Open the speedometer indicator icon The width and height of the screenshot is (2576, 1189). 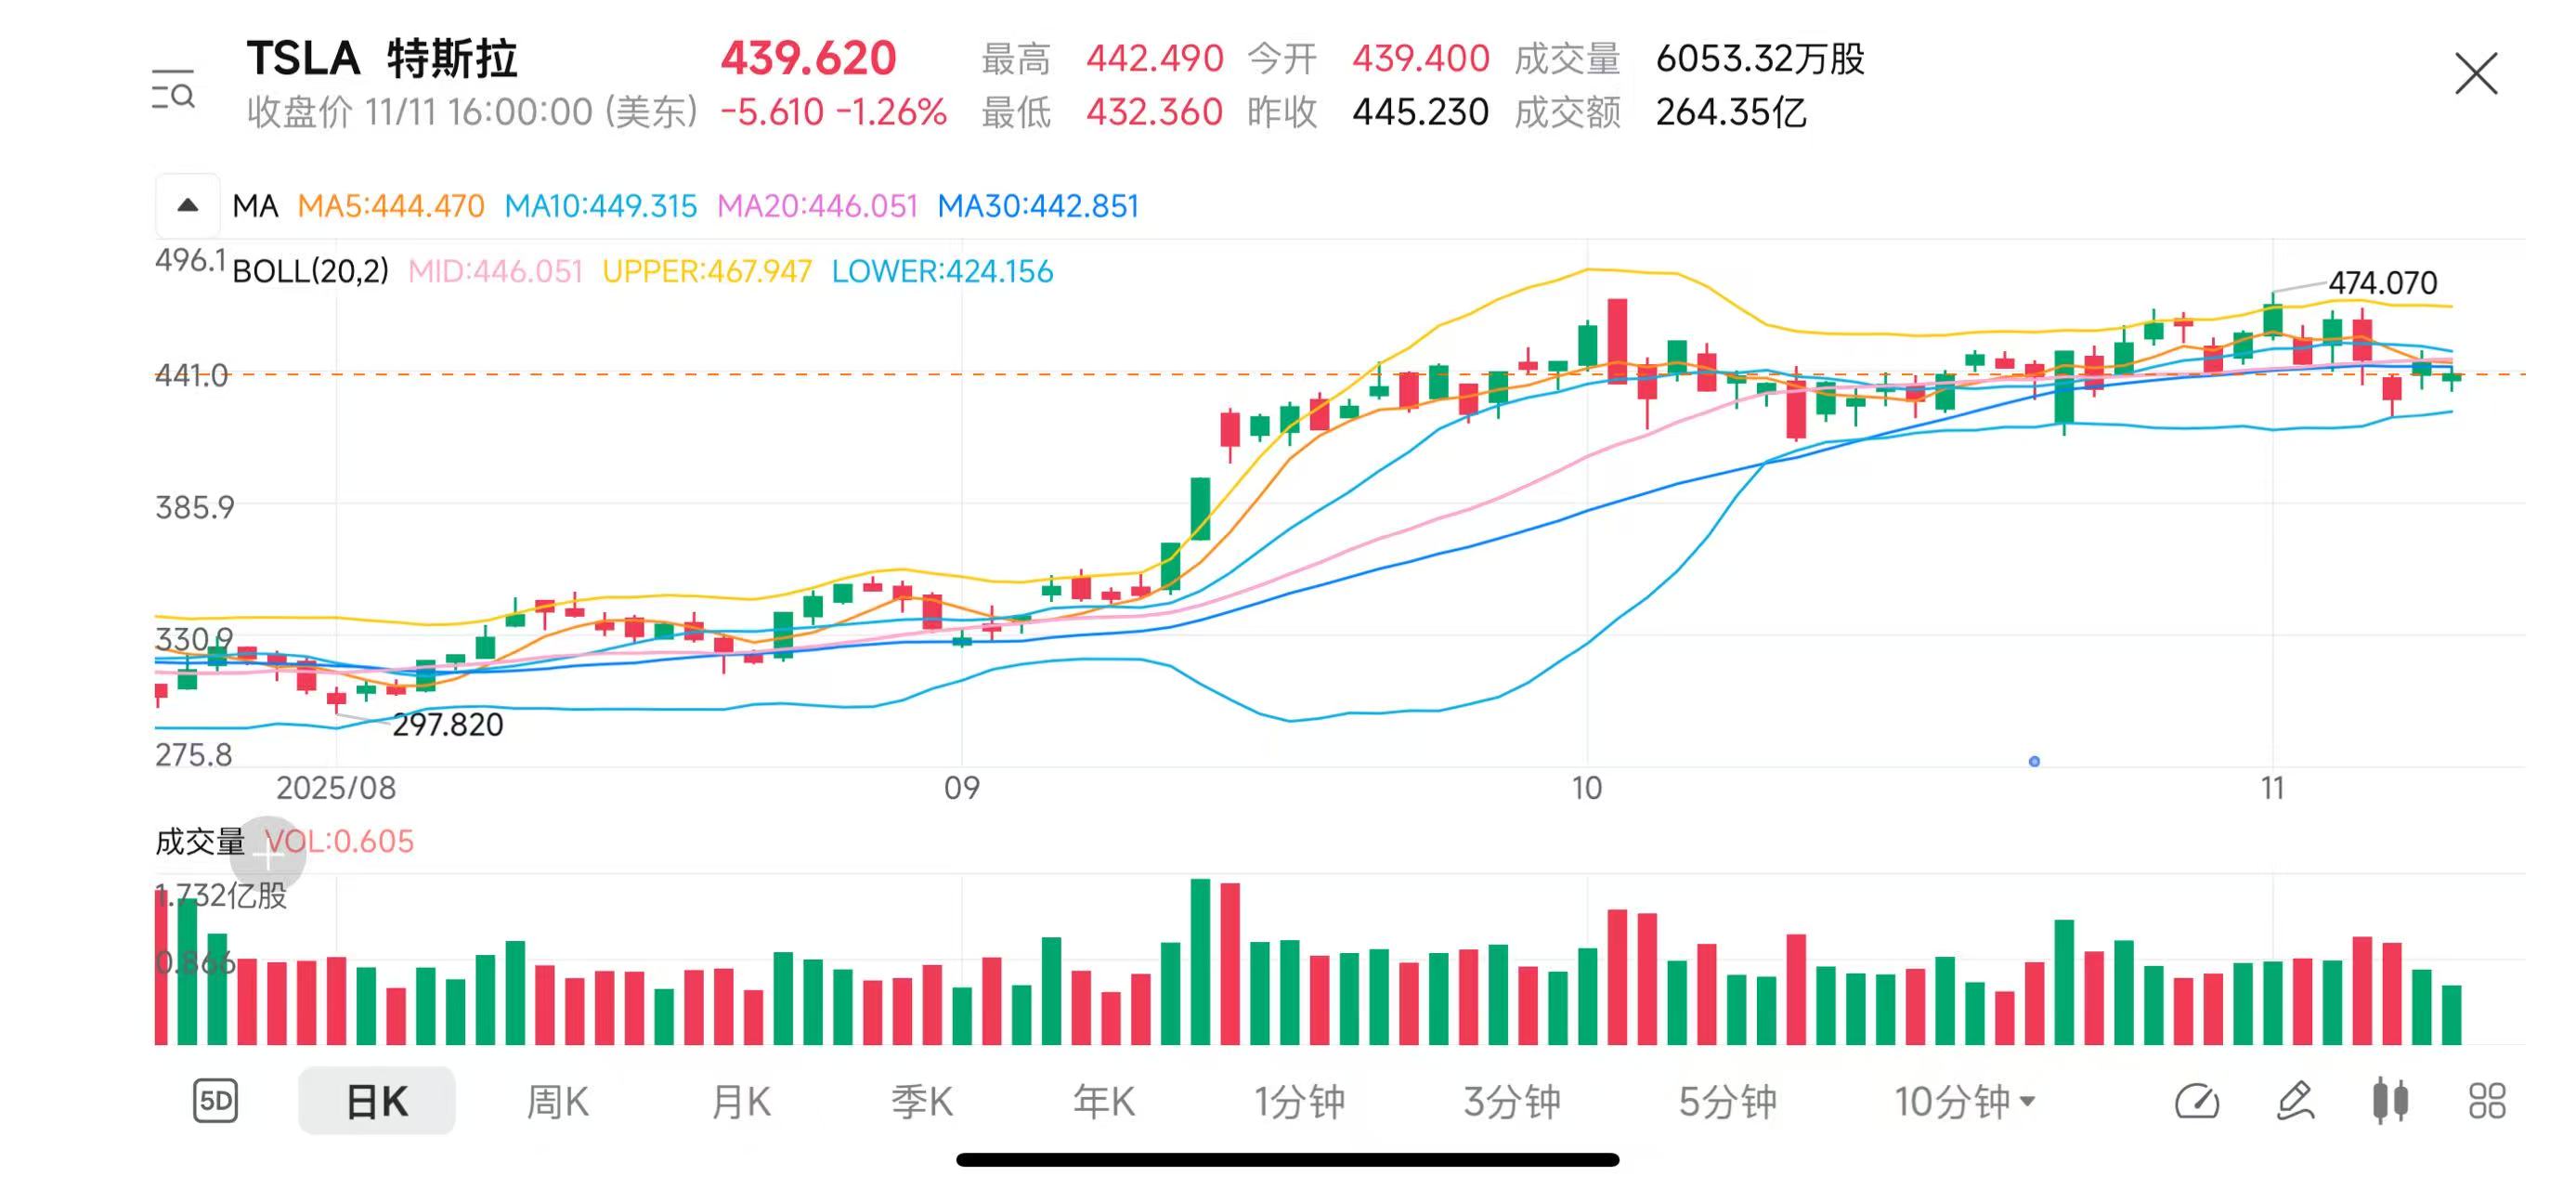tap(2197, 1101)
